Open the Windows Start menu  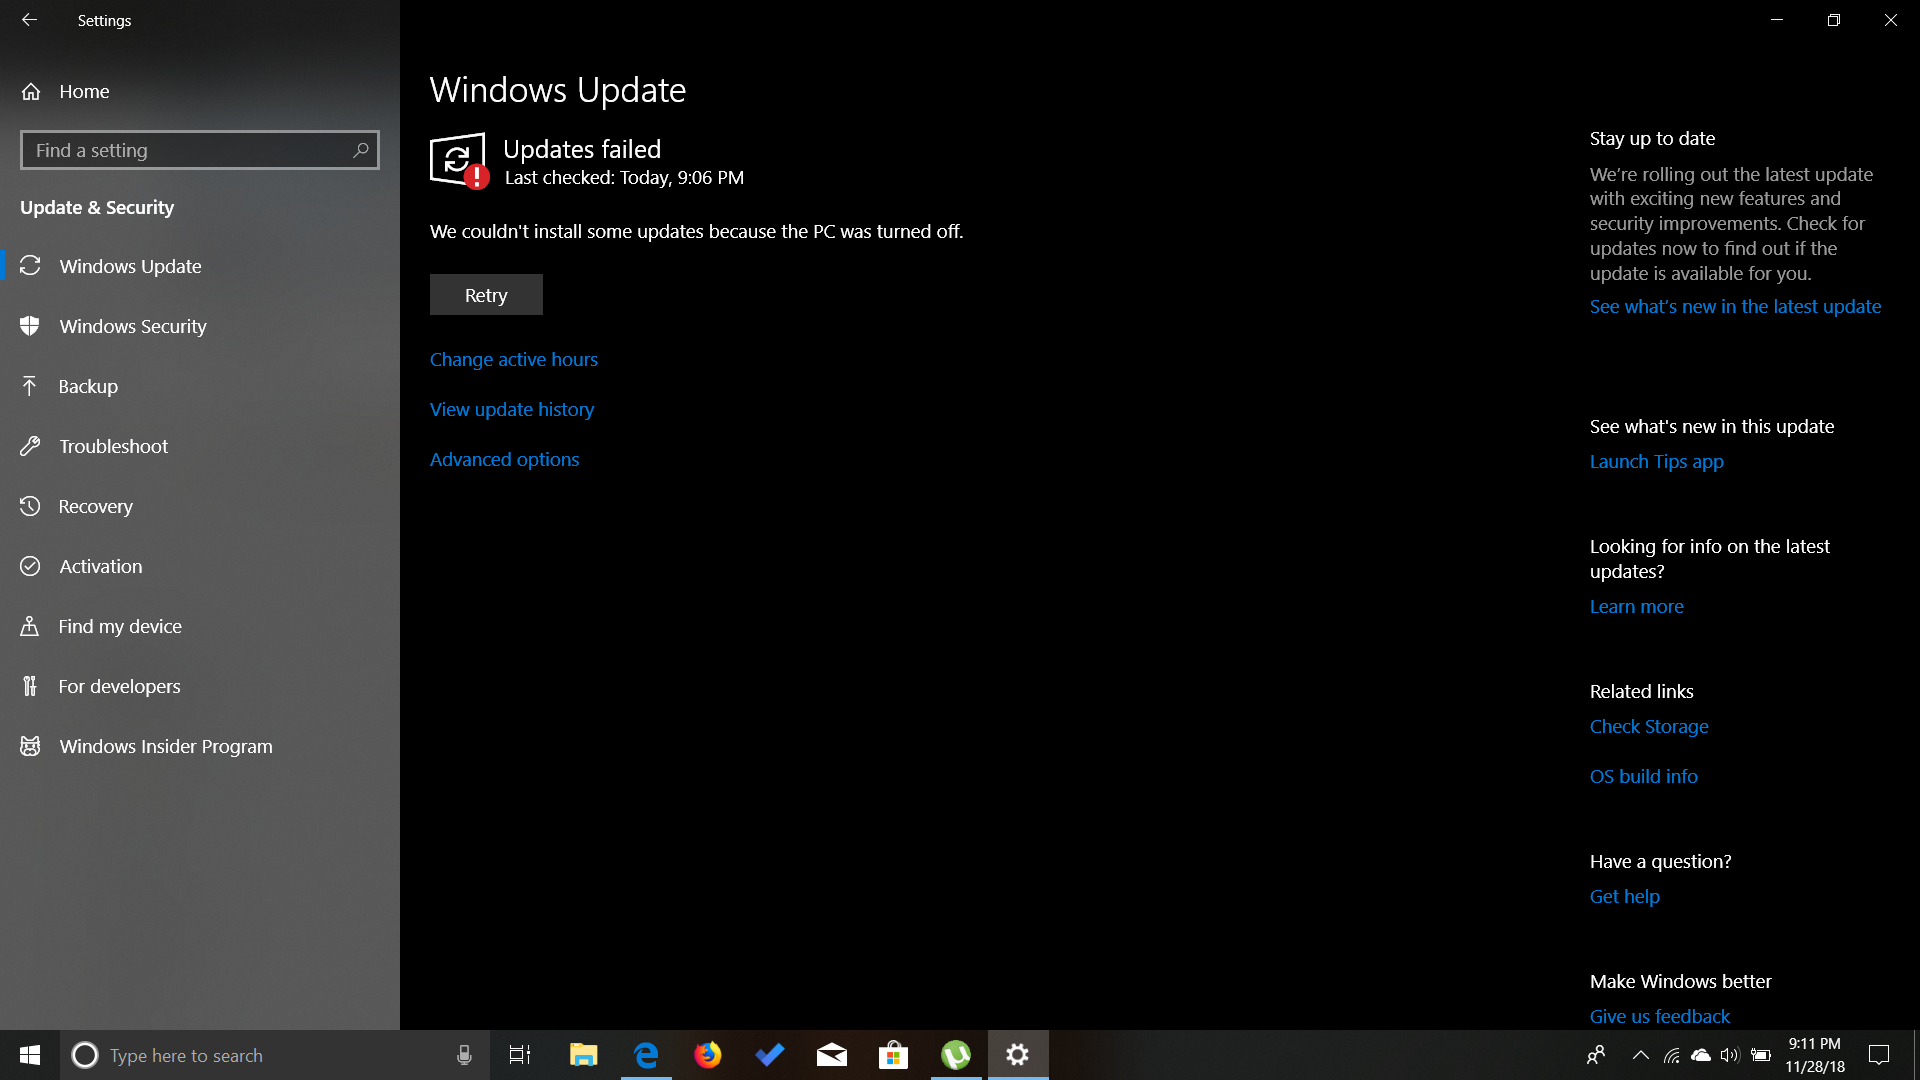pyautogui.click(x=30, y=1055)
